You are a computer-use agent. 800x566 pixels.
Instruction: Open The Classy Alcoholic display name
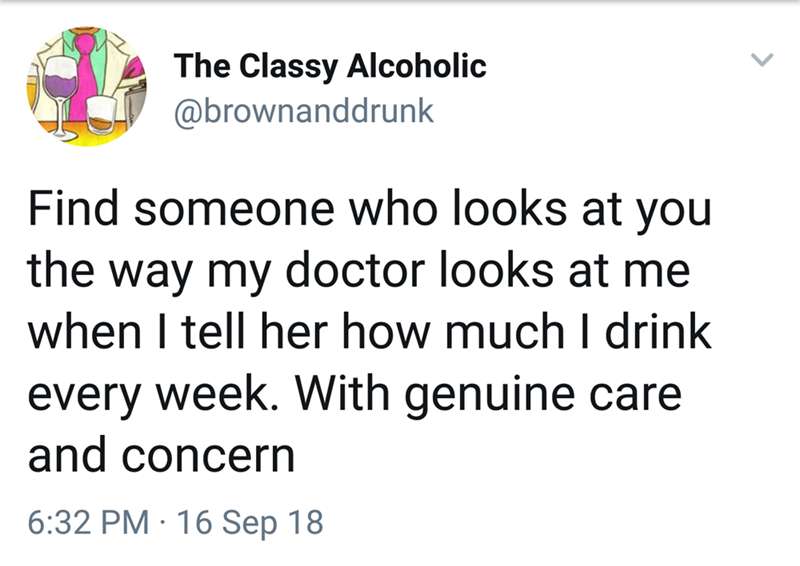pyautogui.click(x=330, y=66)
